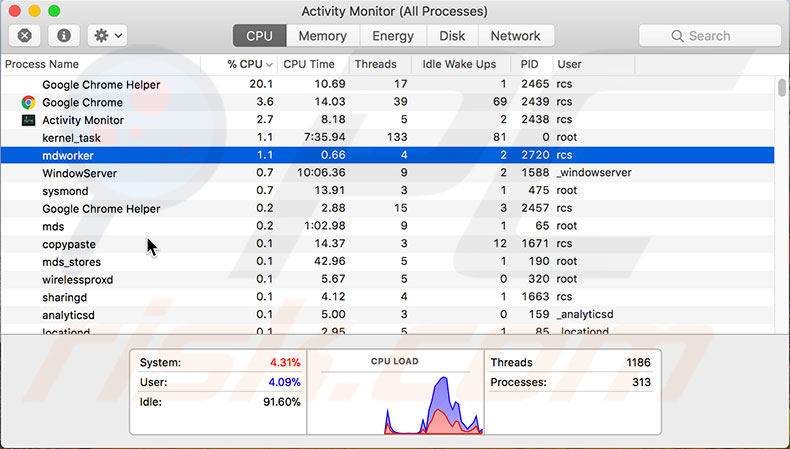The width and height of the screenshot is (790, 449).
Task: Select the mds process row
Action: (x=387, y=226)
